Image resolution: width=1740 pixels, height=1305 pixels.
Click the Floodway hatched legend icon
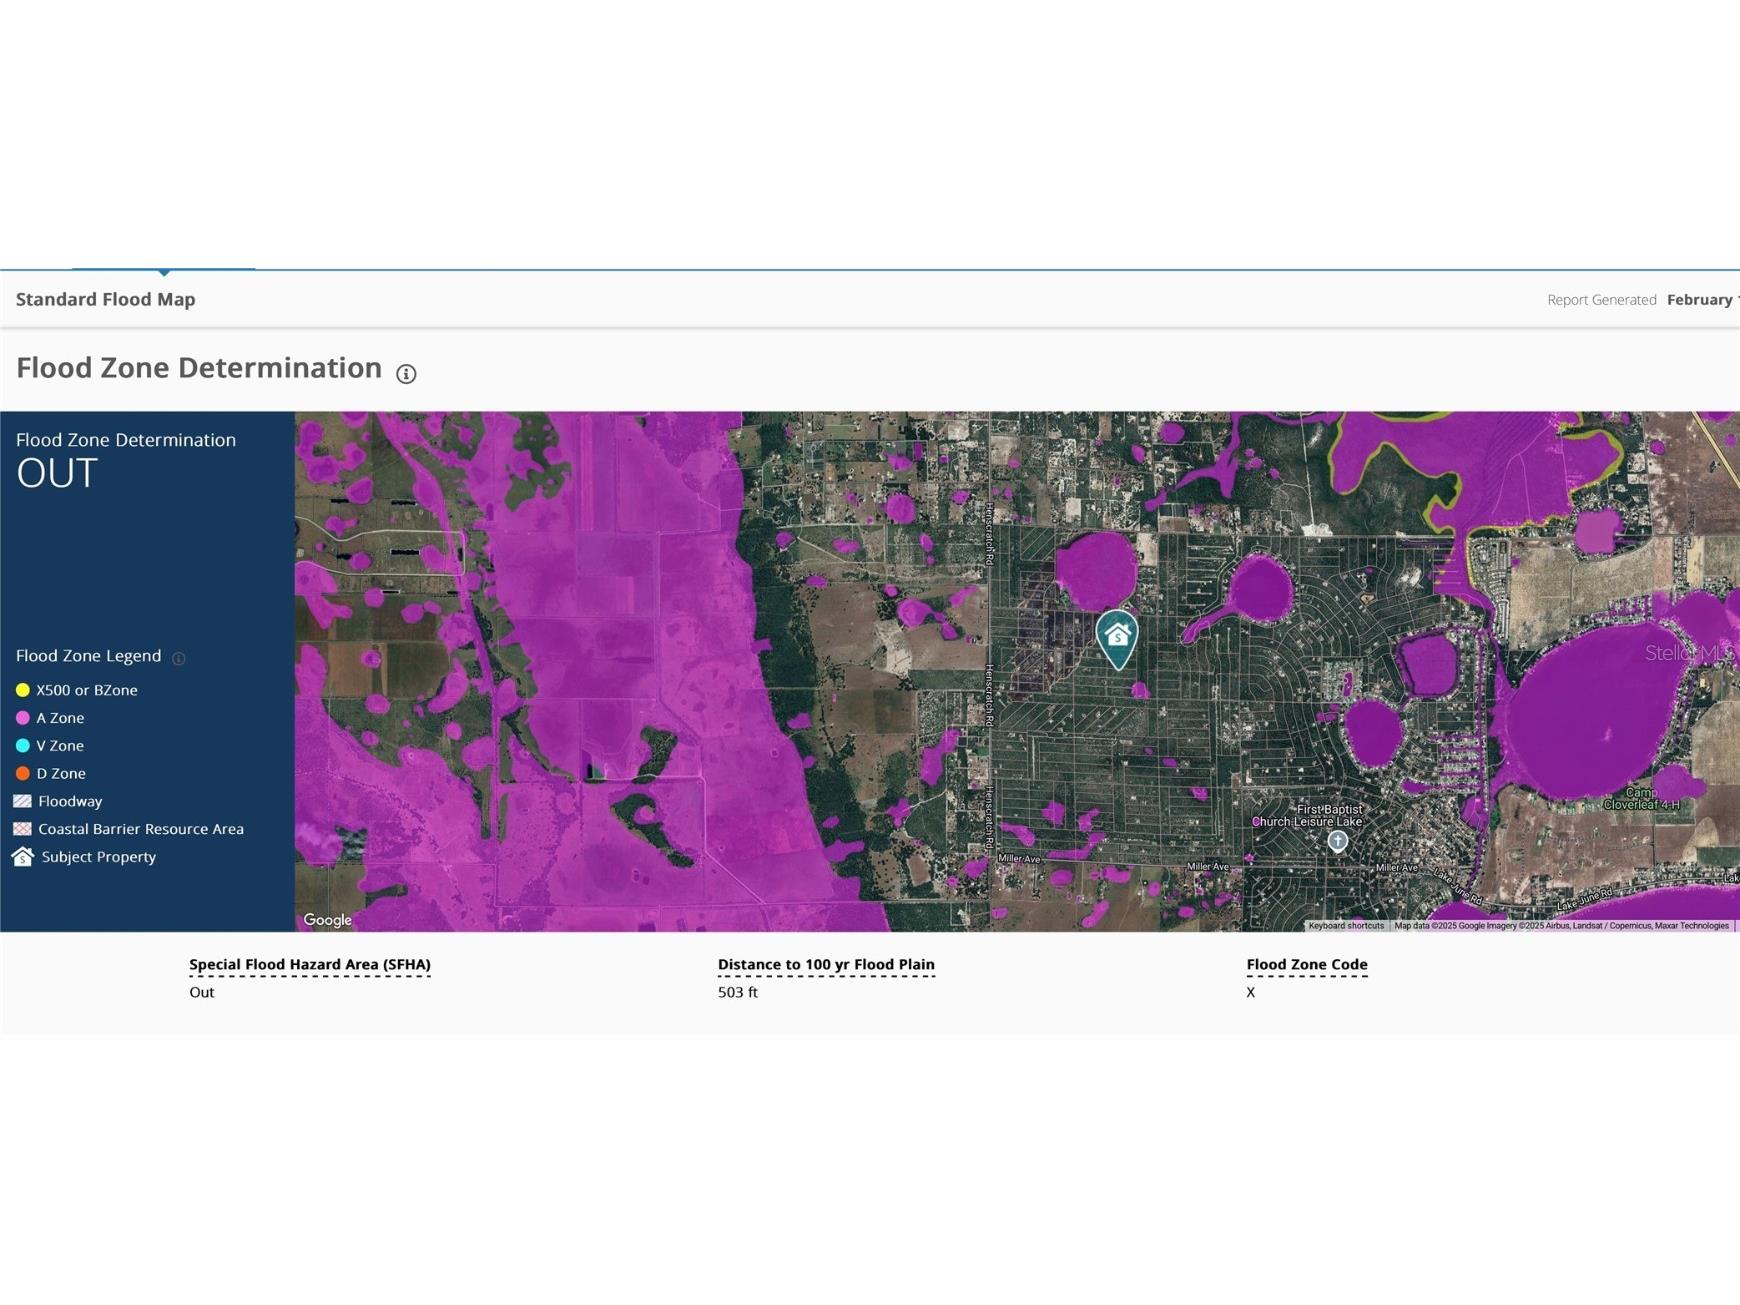[x=22, y=801]
